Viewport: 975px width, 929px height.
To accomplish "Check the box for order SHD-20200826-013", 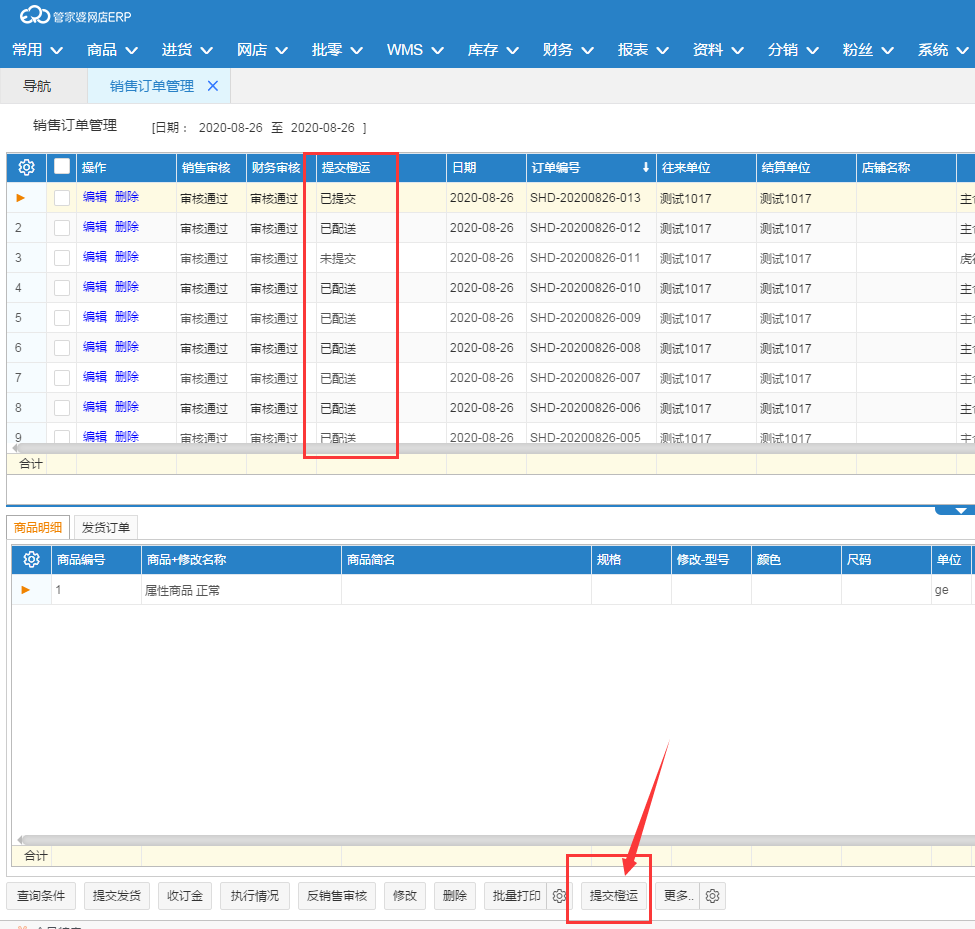I will (x=62, y=198).
